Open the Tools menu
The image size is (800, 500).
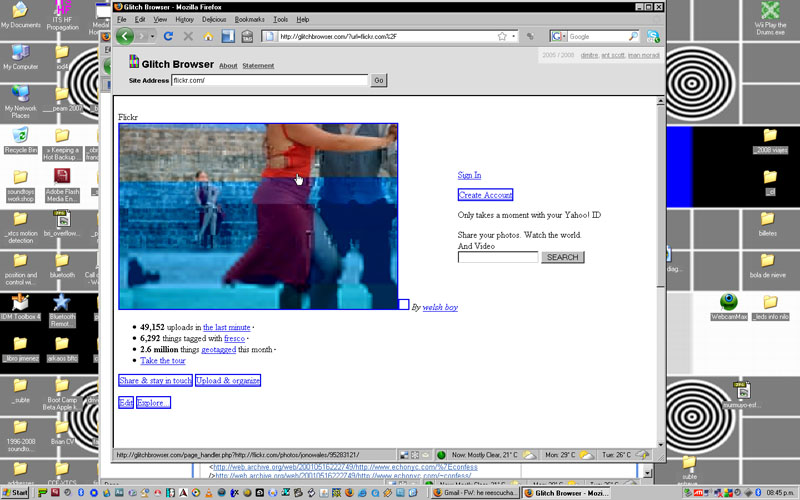[x=281, y=19]
